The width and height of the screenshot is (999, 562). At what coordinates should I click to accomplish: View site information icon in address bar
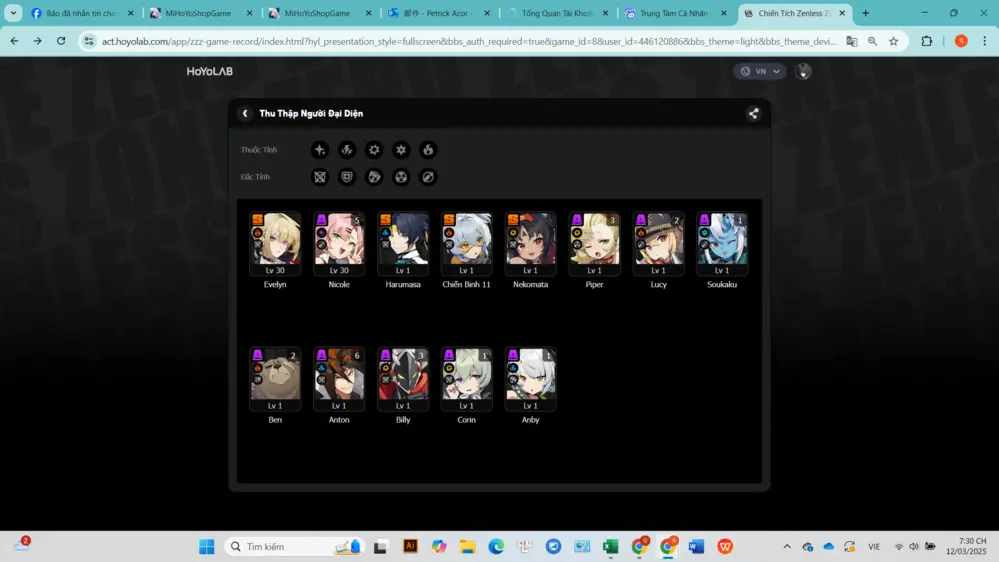tap(89, 41)
